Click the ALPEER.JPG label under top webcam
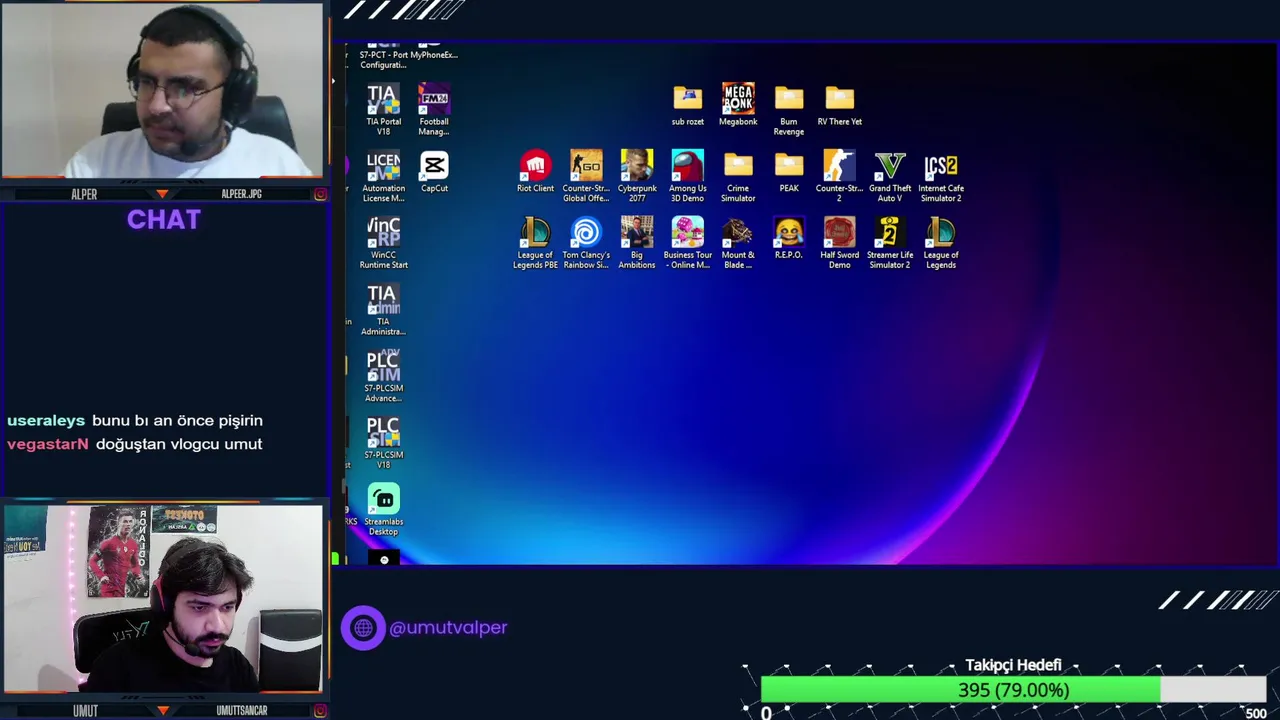The image size is (1280, 720). pyautogui.click(x=241, y=194)
